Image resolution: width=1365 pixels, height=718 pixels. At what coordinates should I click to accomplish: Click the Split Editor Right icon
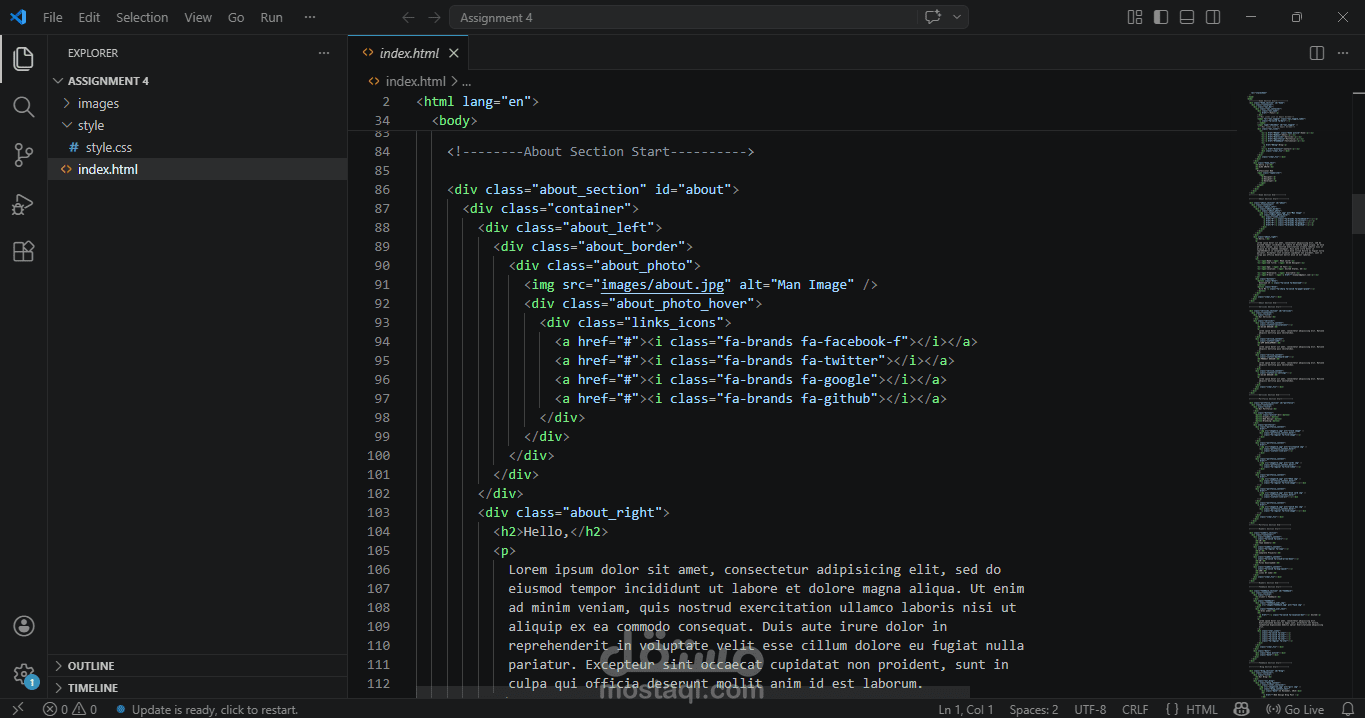pyautogui.click(x=1317, y=53)
